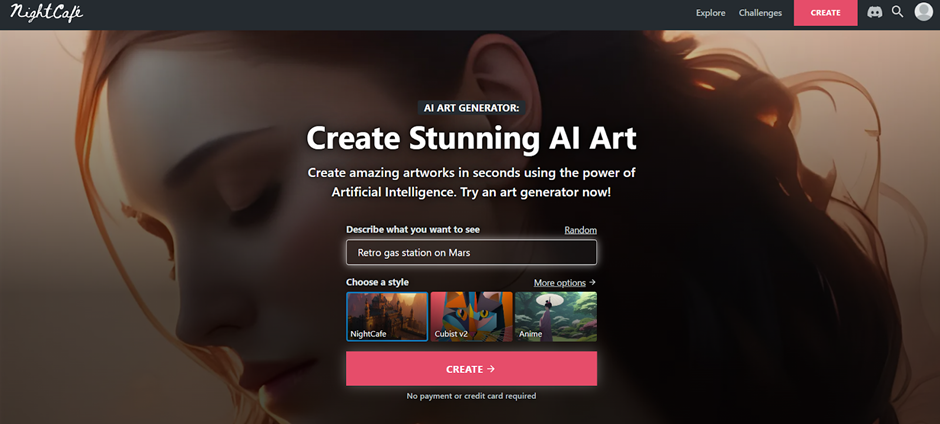Click the AI ART GENERATOR badge
Image resolution: width=940 pixels, height=424 pixels.
[471, 108]
